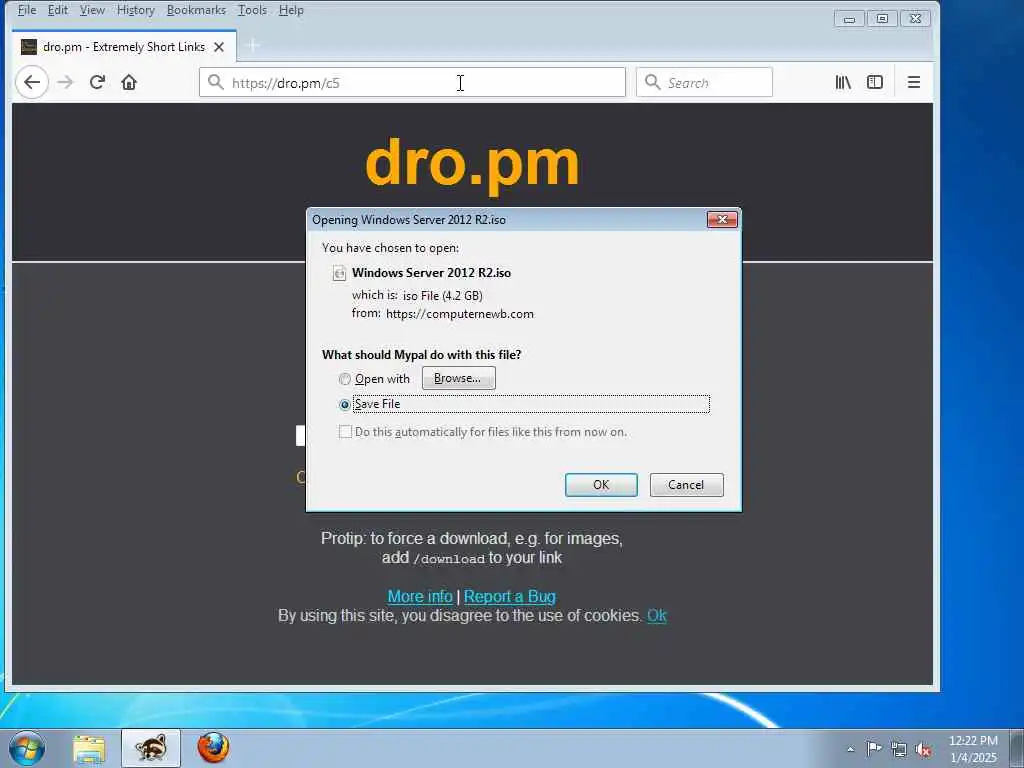Click the Windows Server 2012 R2.iso filename
Image resolution: width=1024 pixels, height=768 pixels.
tap(431, 273)
